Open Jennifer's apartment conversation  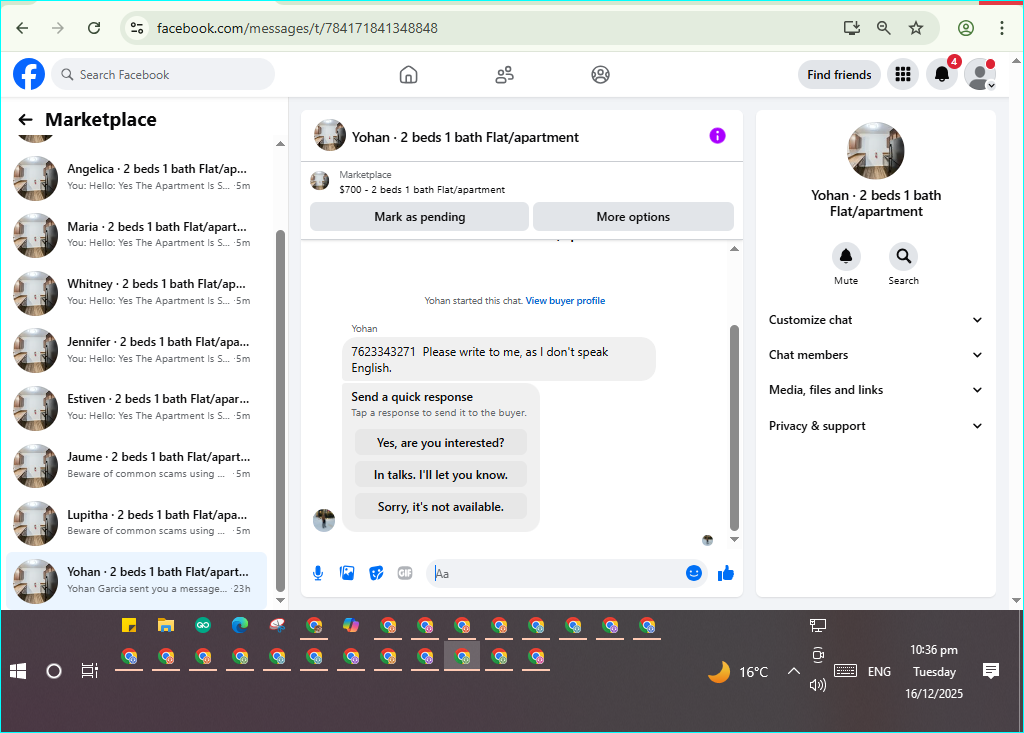(x=137, y=350)
